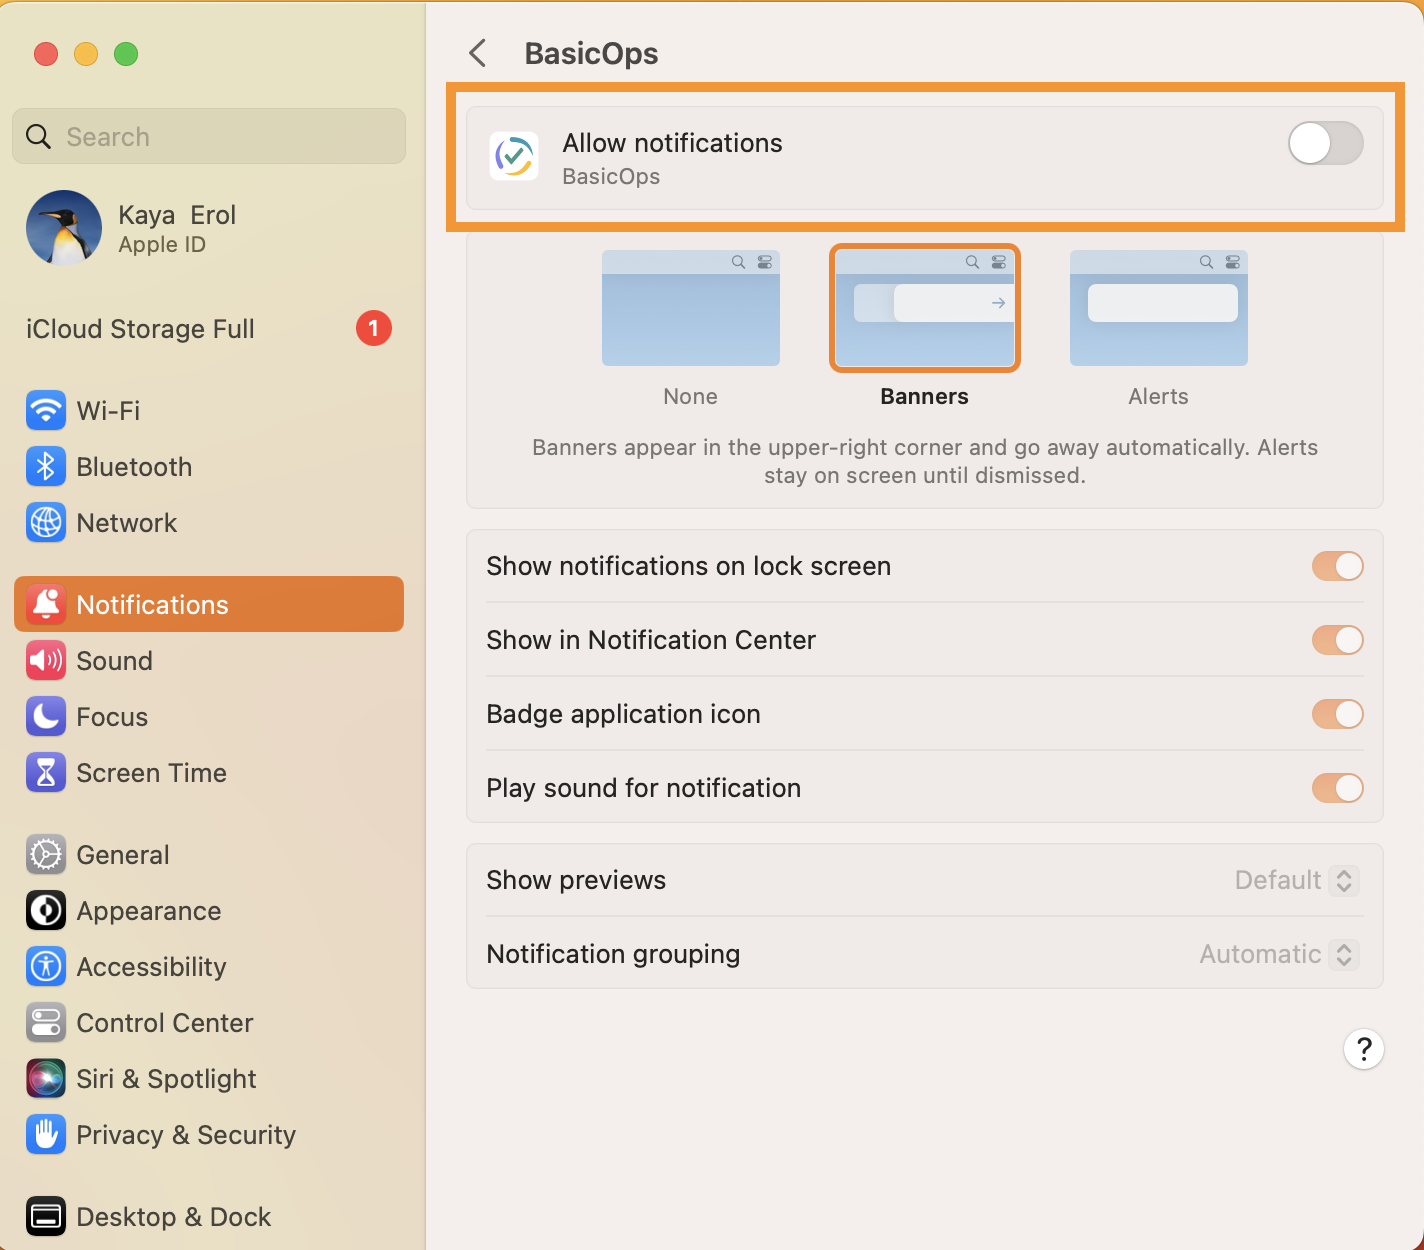
Task: Click the Accessibility icon in sidebar
Action: (x=46, y=967)
